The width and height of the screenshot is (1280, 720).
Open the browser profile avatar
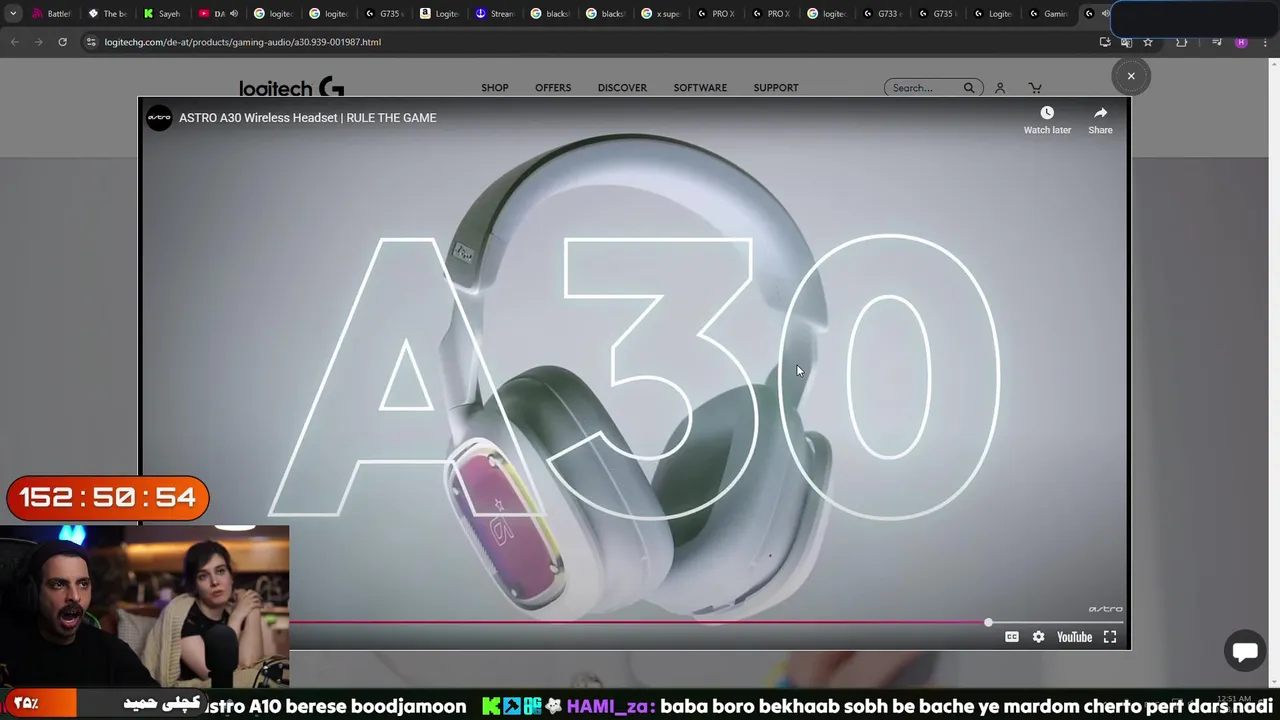(1241, 42)
